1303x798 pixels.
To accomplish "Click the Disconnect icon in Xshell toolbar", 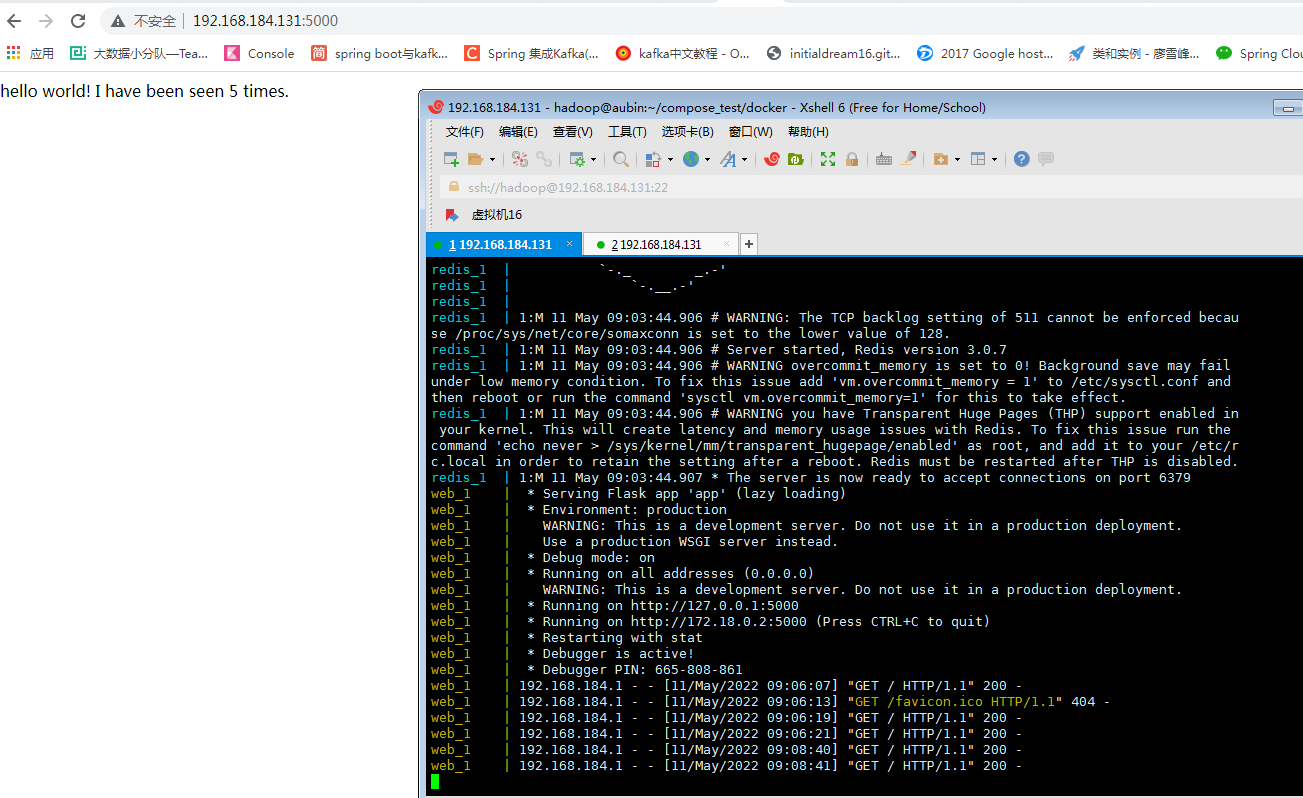I will 520,159.
